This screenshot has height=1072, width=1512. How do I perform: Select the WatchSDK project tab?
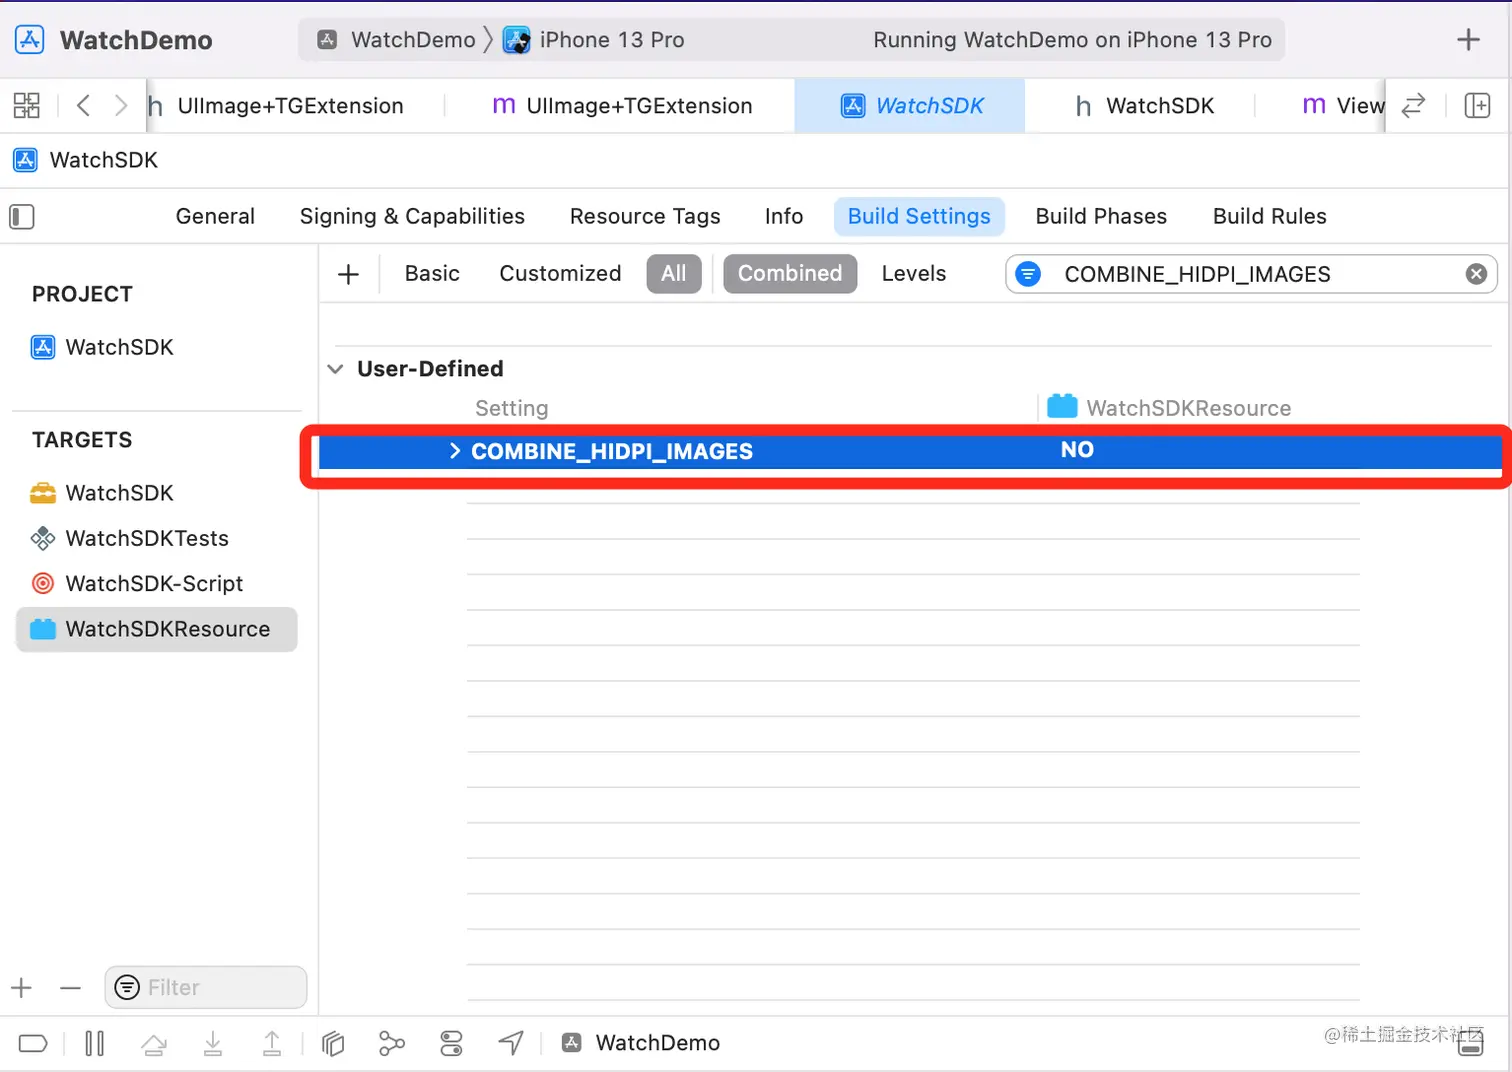tap(911, 106)
